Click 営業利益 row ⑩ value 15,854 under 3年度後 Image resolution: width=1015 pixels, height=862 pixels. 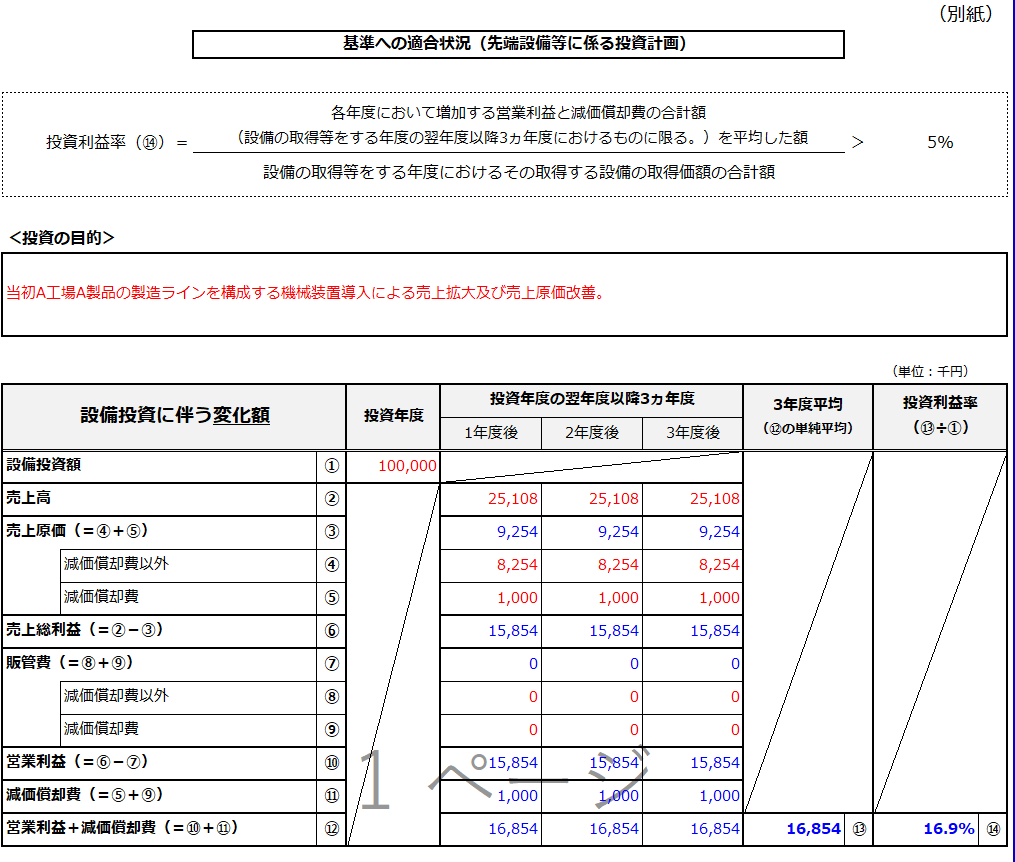(693, 764)
